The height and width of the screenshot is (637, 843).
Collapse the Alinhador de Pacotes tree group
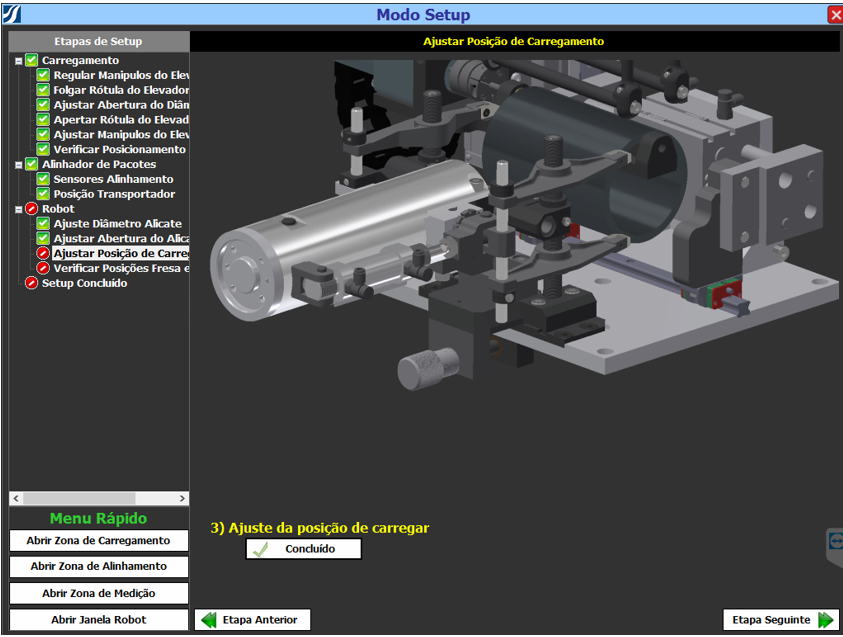click(18, 165)
